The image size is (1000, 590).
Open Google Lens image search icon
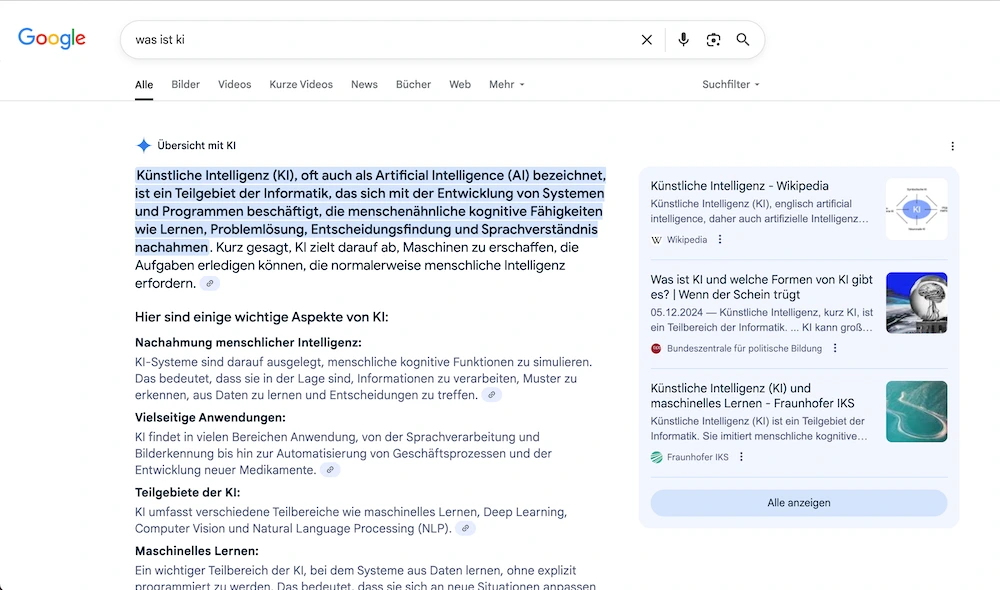(713, 40)
